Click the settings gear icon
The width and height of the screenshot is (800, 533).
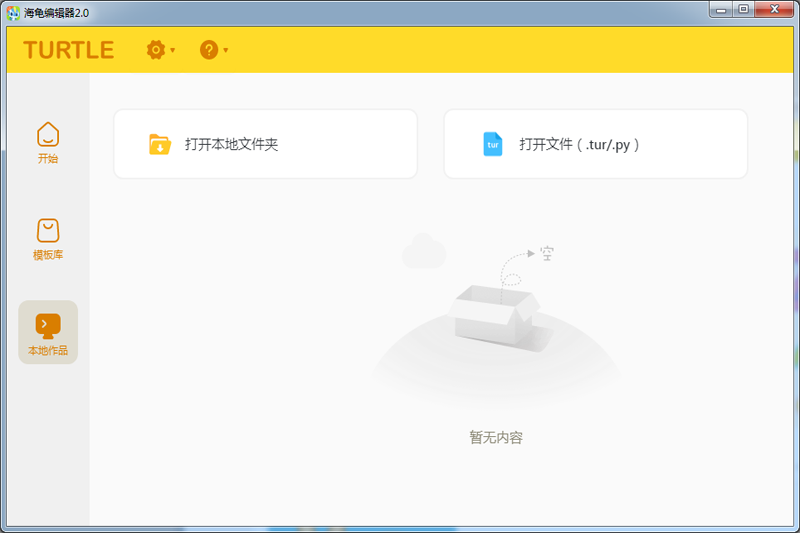click(155, 50)
